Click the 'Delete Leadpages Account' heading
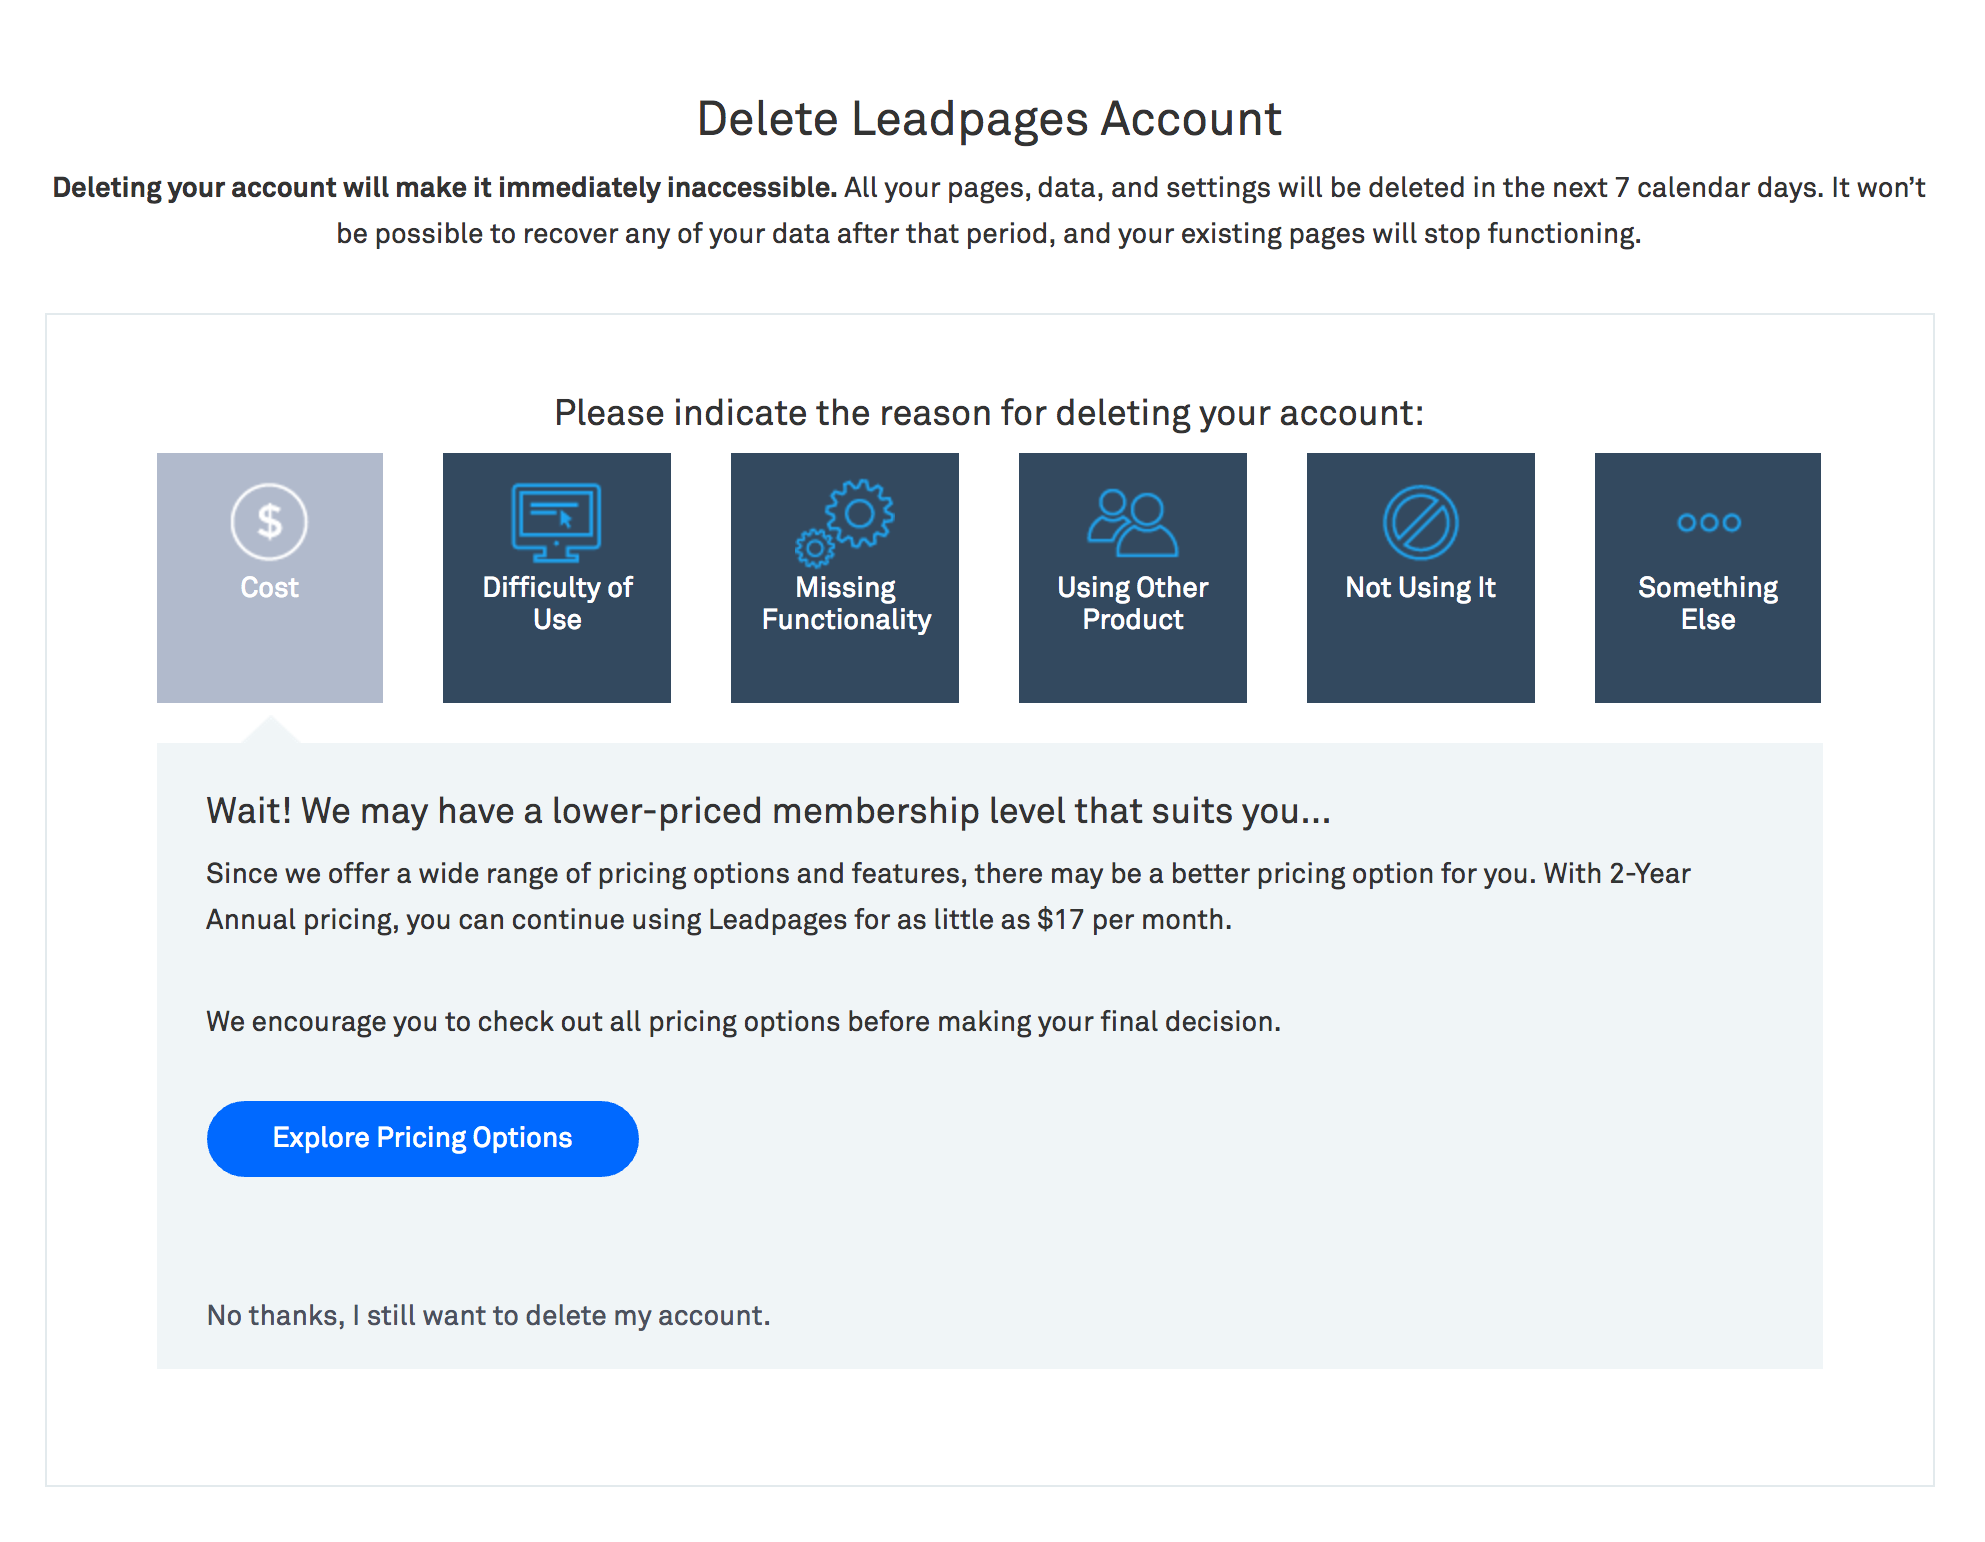 coord(989,119)
